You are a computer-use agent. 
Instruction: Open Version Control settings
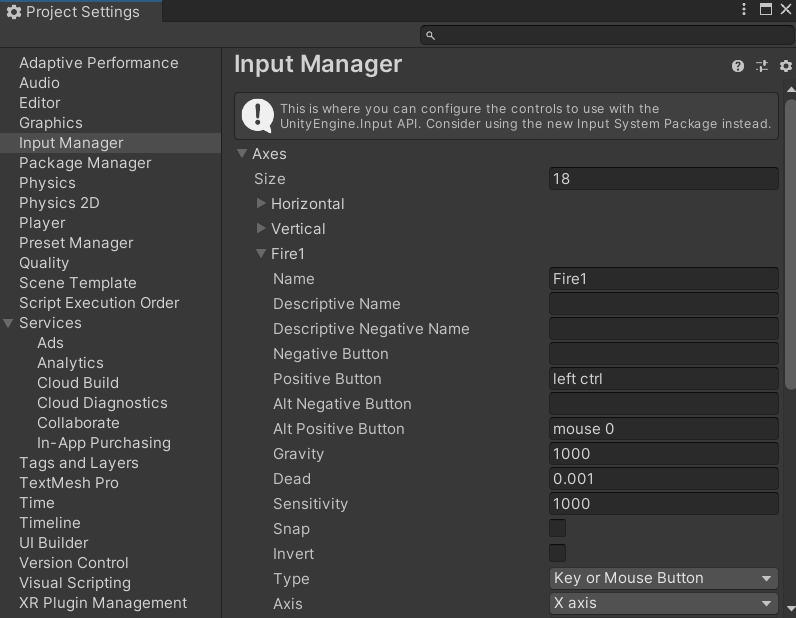tap(74, 563)
